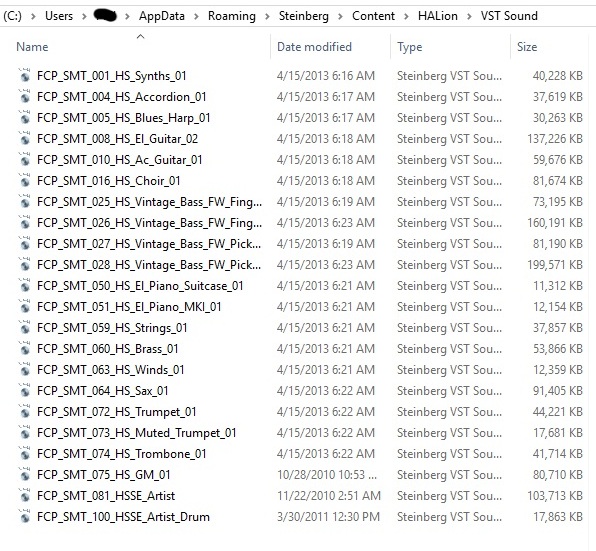Click the file icon for FCP_SMT_008_HS_El_Guitar_02
Viewport: 596px width, 551px height.
24,138
